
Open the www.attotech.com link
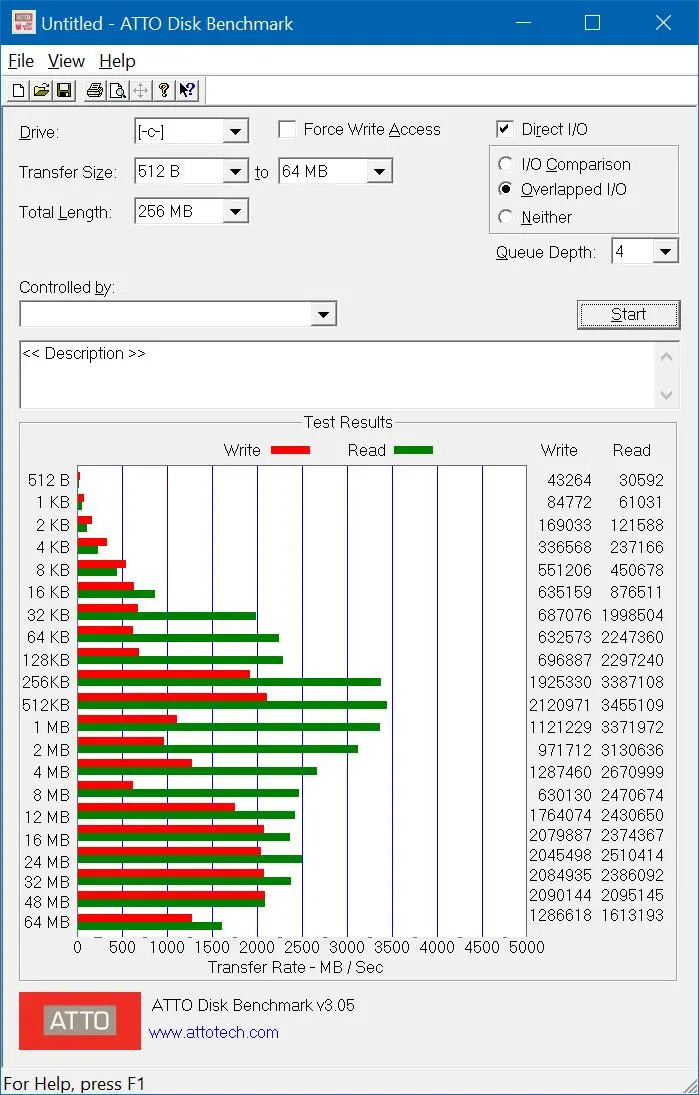point(214,1032)
